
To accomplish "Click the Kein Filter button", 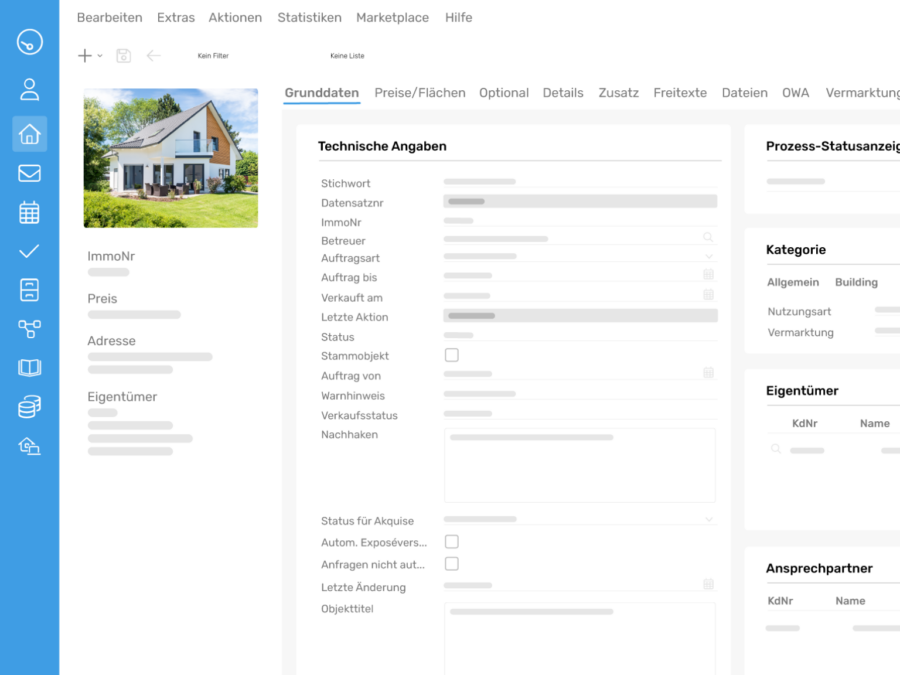I will (213, 56).
